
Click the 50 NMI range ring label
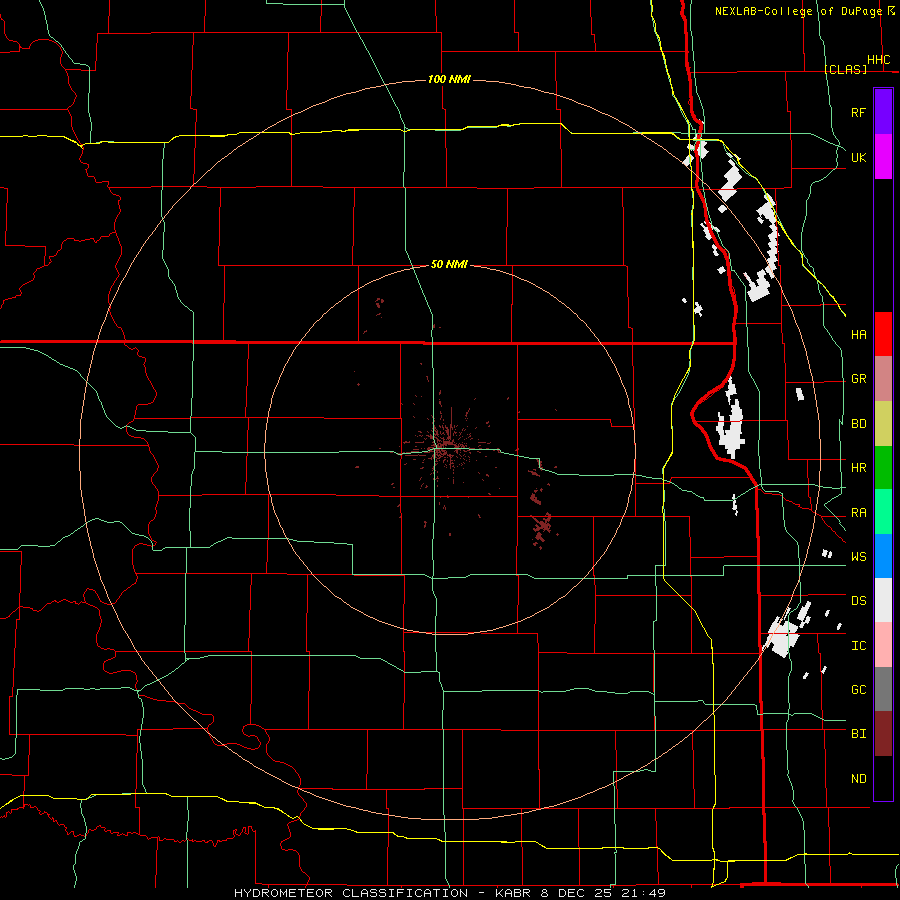(449, 264)
